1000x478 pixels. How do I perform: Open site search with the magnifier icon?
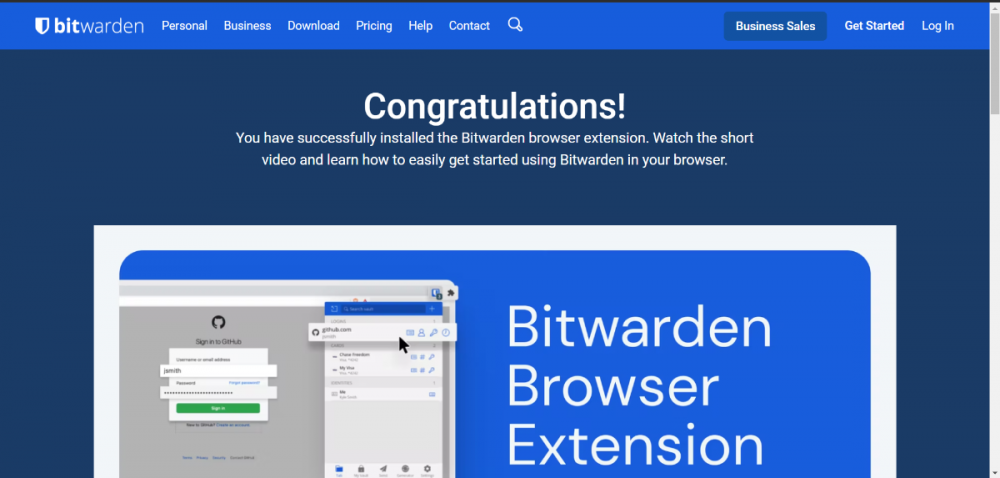515,25
